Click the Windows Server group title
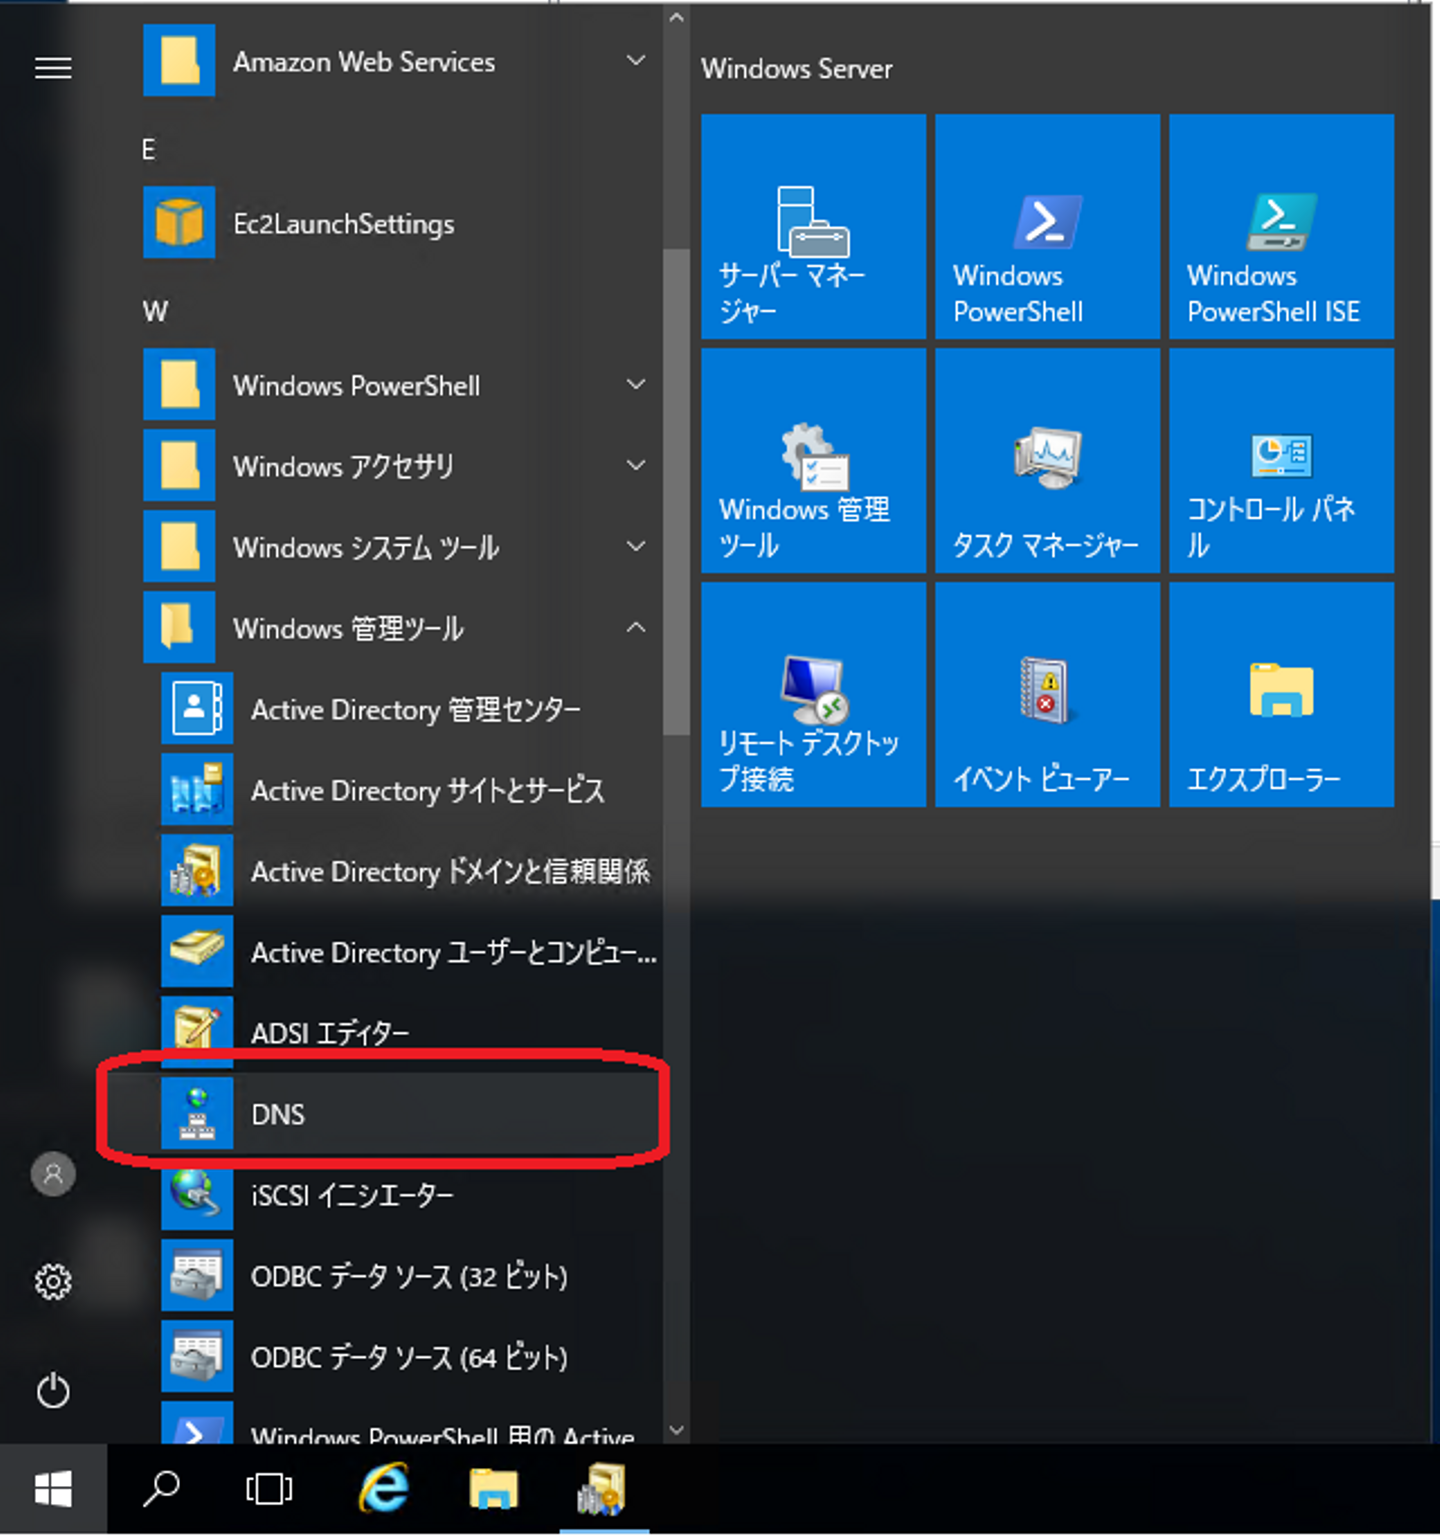Viewport: 1440px width, 1539px height. pyautogui.click(x=797, y=69)
